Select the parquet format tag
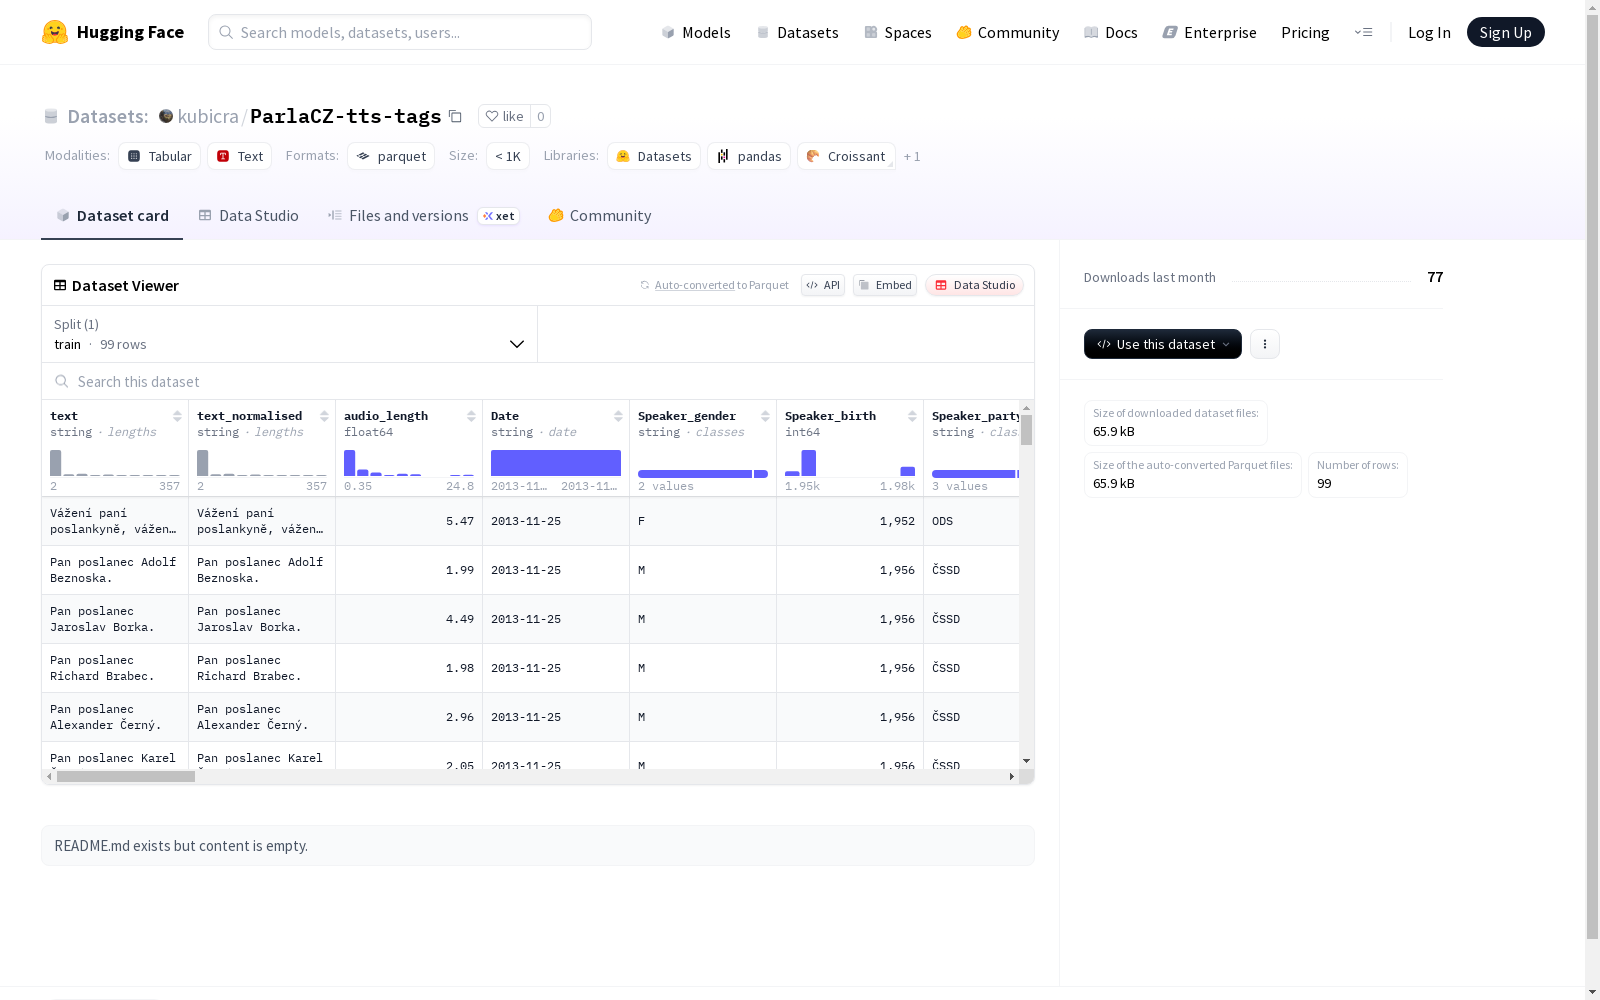Viewport: 1600px width, 1000px height. tap(391, 156)
